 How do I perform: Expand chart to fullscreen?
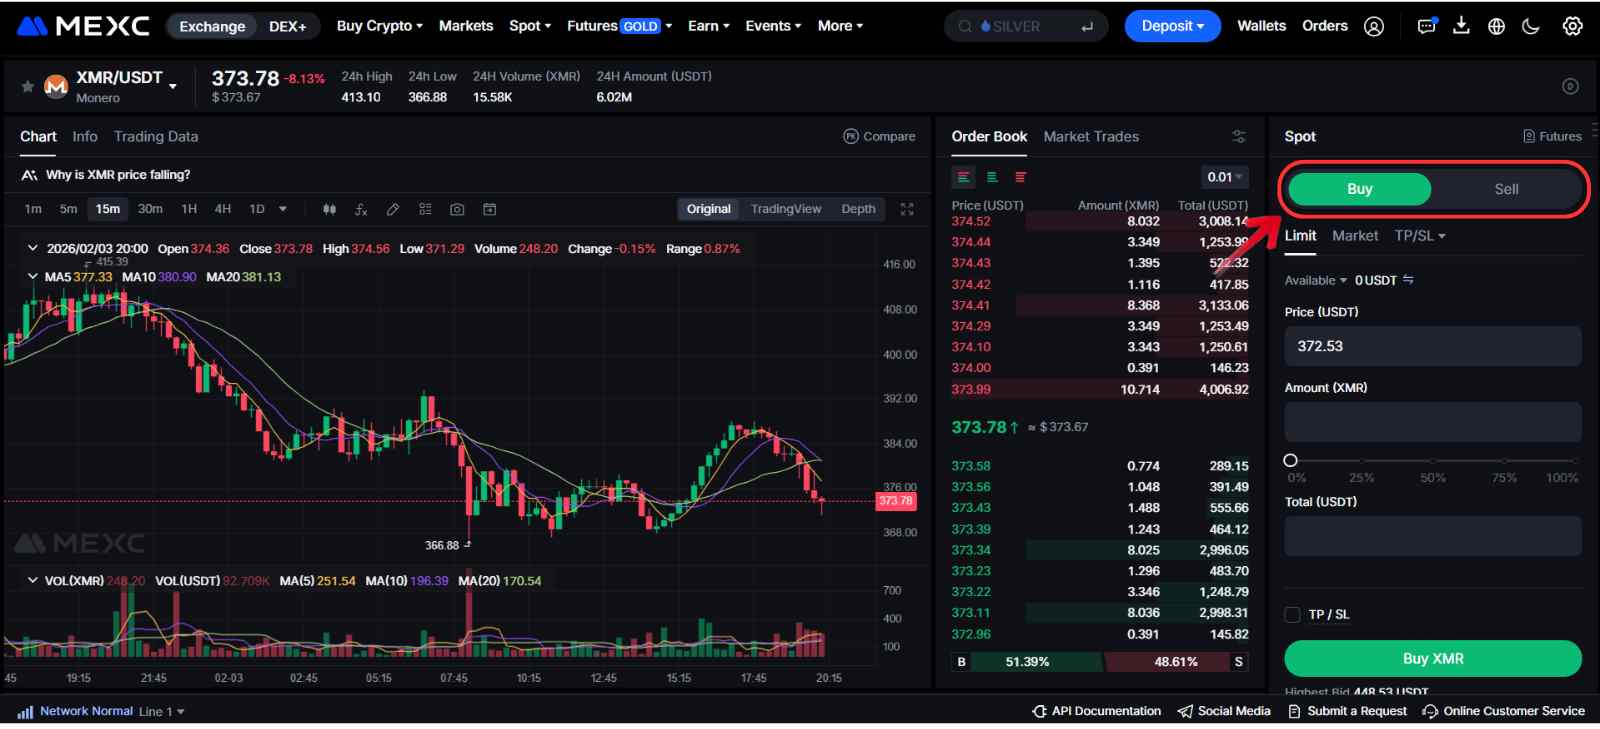907,209
